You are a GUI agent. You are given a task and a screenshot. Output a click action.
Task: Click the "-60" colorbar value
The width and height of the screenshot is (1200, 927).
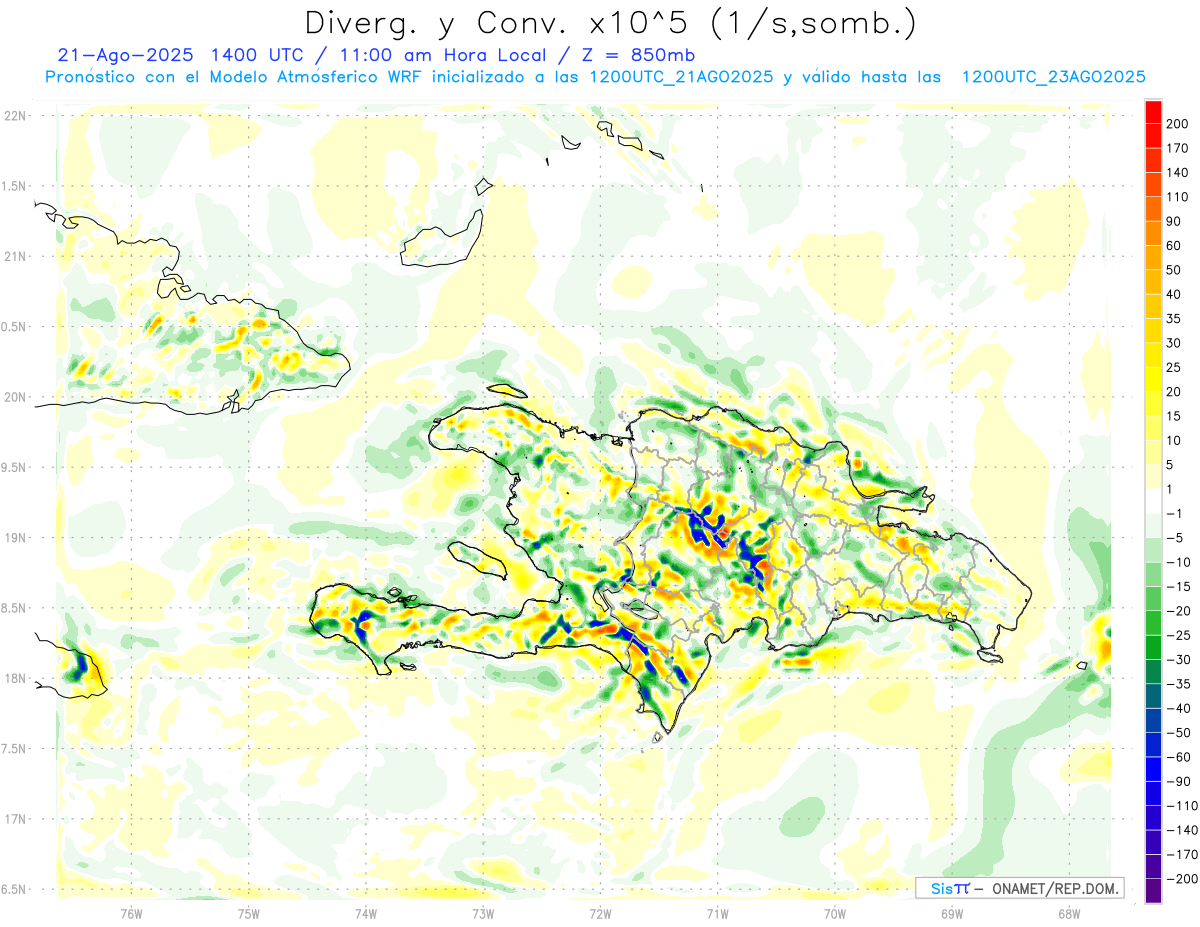(x=1178, y=757)
